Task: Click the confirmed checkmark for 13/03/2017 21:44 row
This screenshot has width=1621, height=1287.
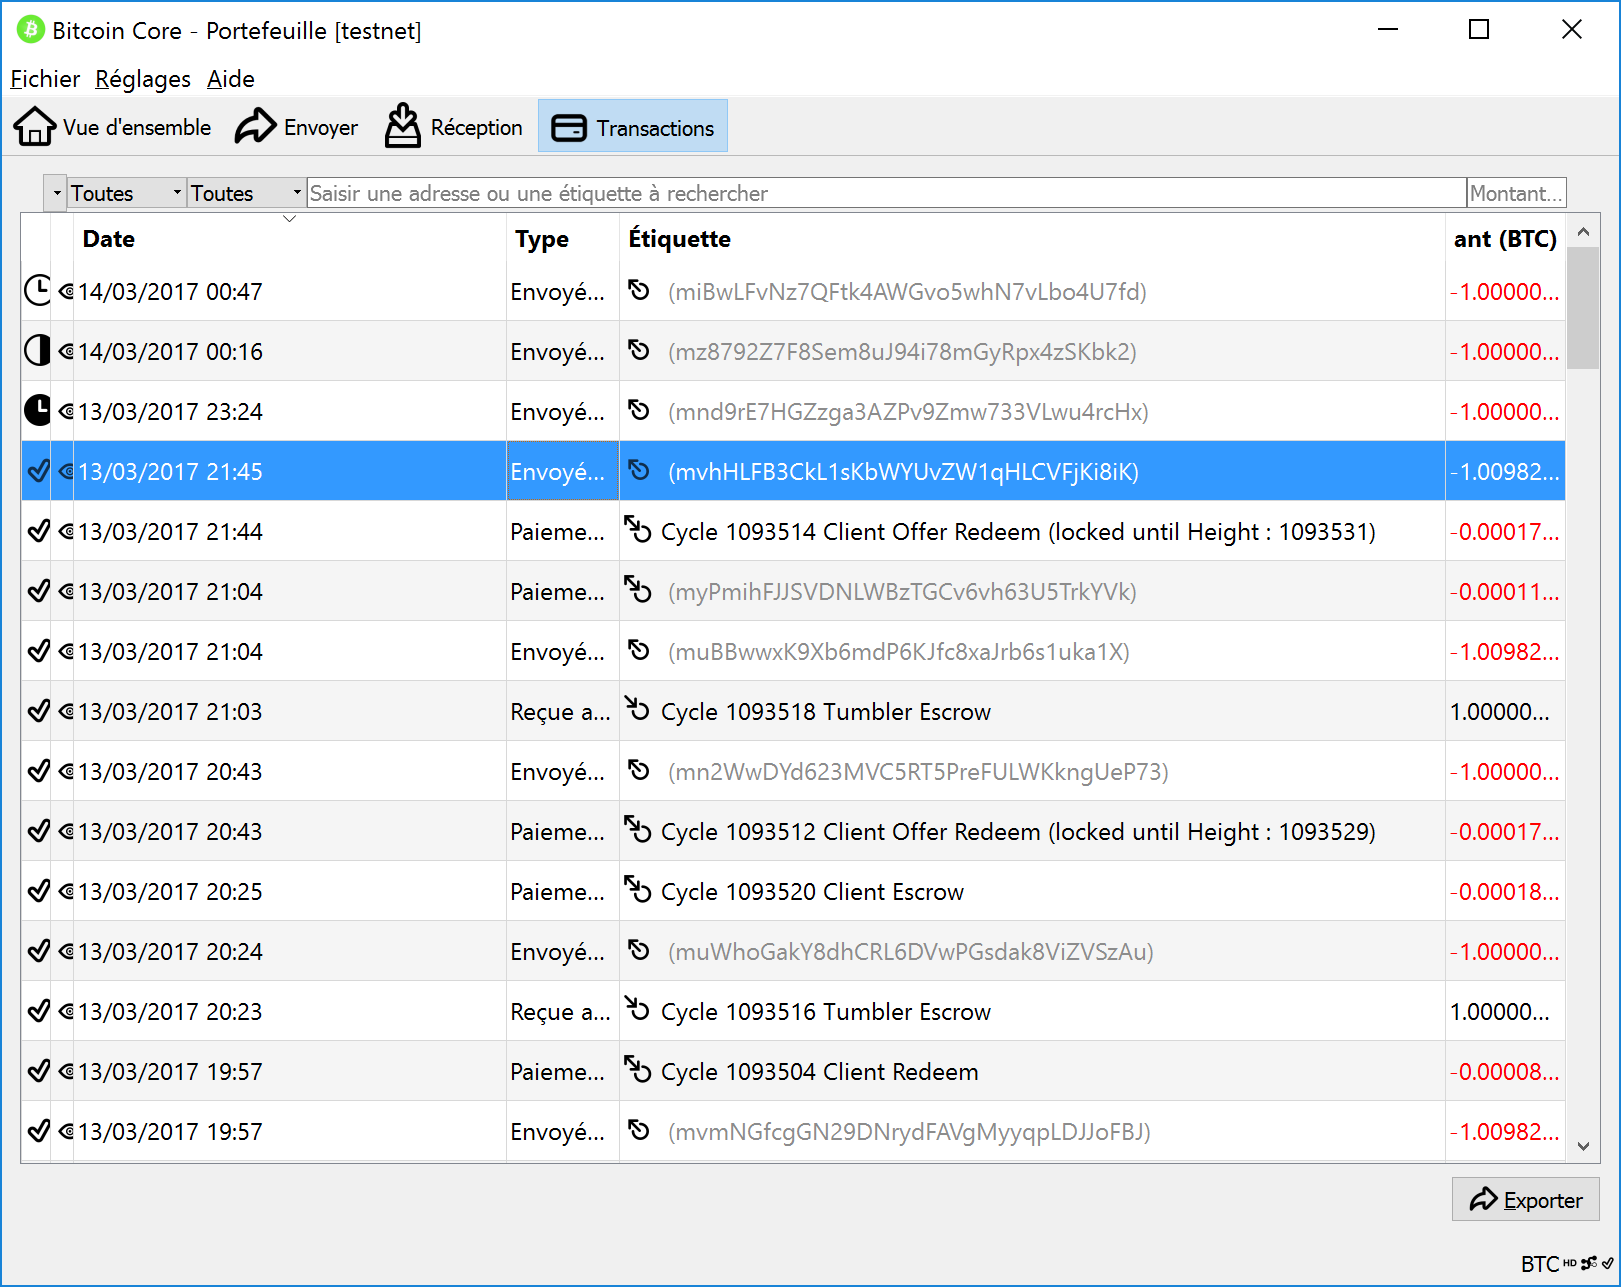Action: [38, 531]
